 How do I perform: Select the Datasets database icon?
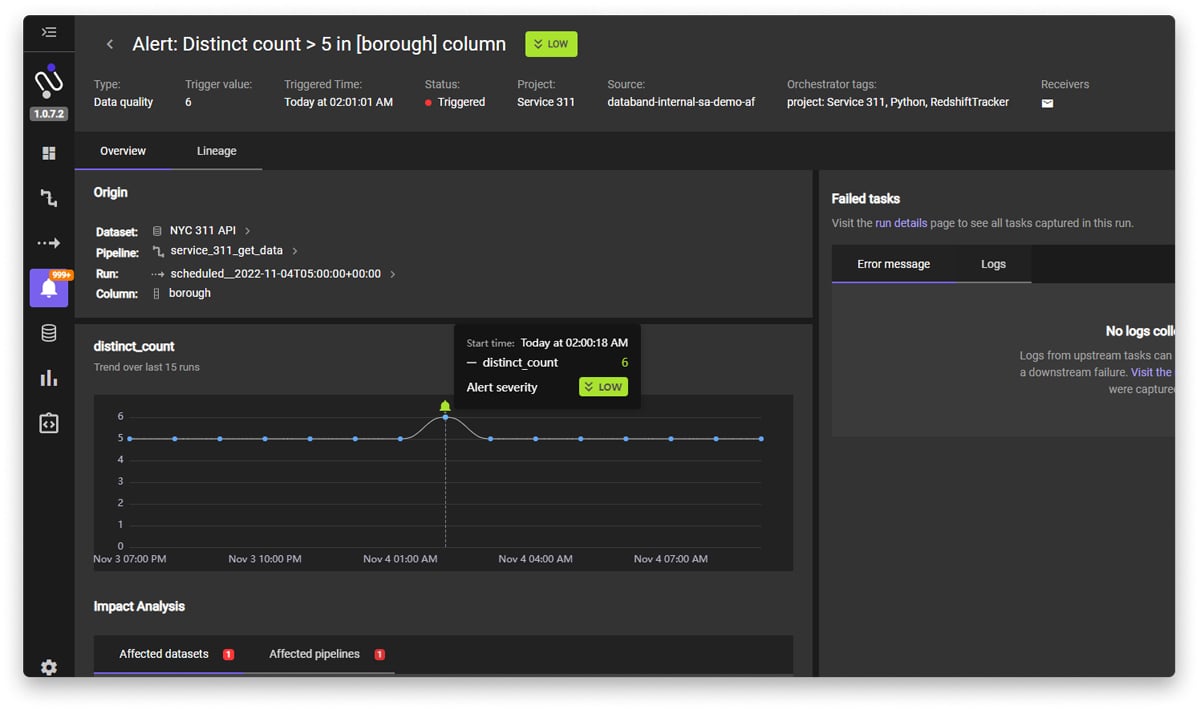[x=48, y=332]
